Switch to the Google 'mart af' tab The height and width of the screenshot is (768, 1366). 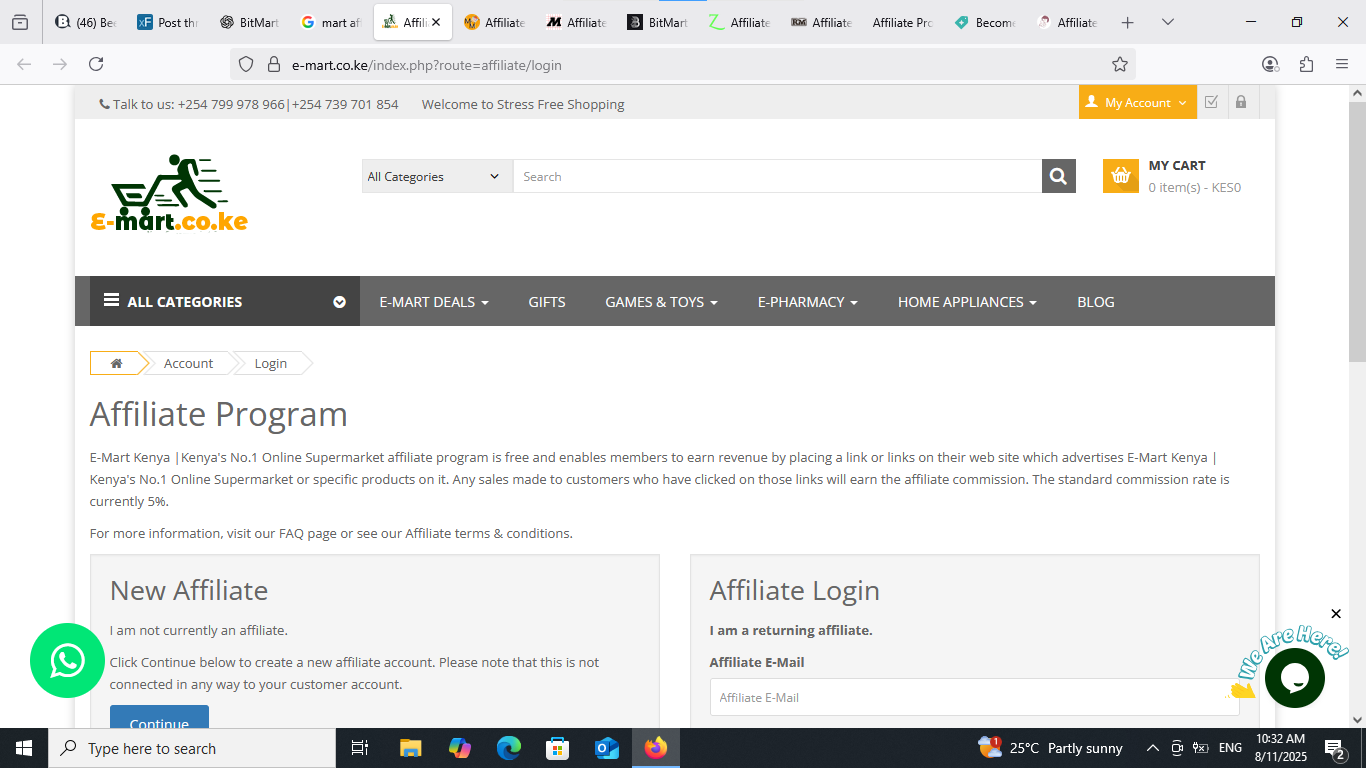coord(331,22)
